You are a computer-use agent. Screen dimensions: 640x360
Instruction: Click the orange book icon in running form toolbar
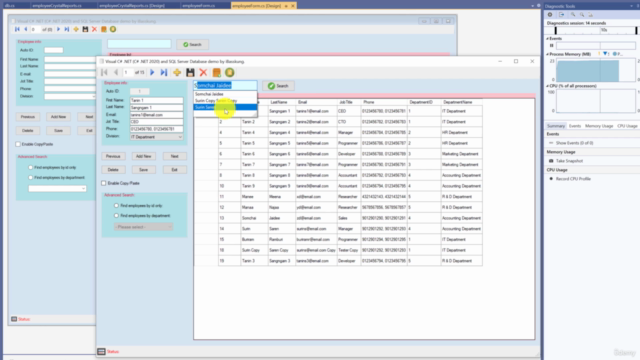[x=217, y=73]
